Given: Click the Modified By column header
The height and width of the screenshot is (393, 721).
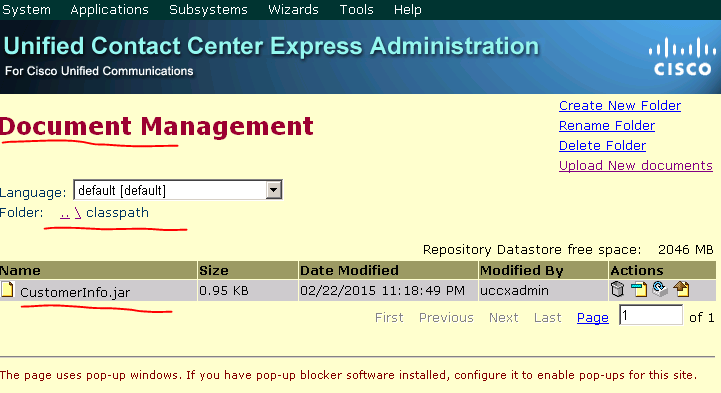Looking at the screenshot, I should click(x=543, y=270).
